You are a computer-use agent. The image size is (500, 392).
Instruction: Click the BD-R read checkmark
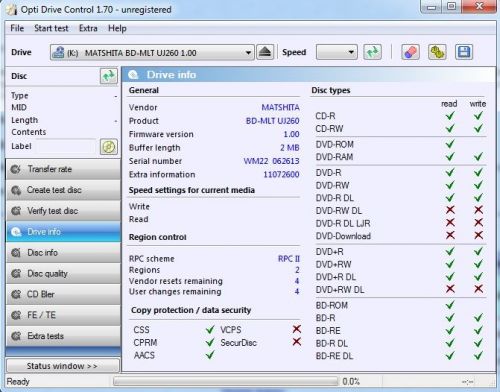(450, 317)
